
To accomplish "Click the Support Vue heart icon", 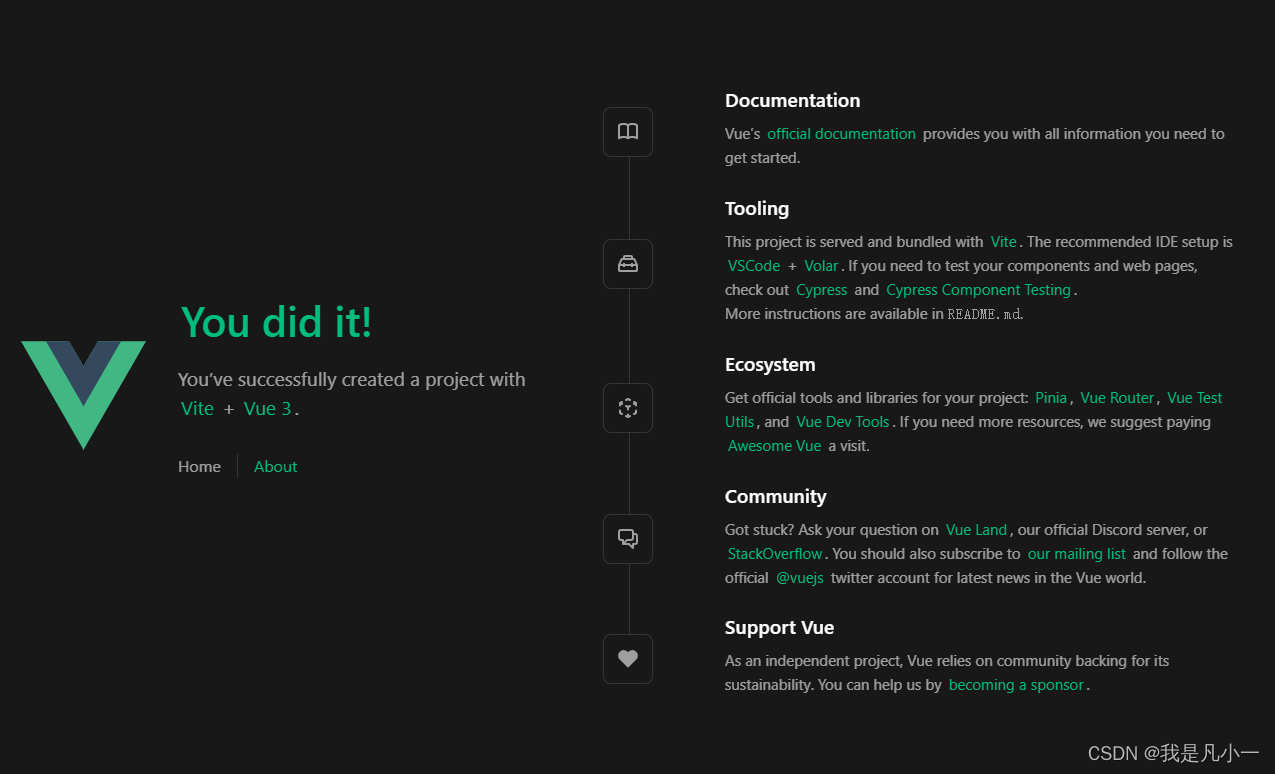I will tap(627, 658).
